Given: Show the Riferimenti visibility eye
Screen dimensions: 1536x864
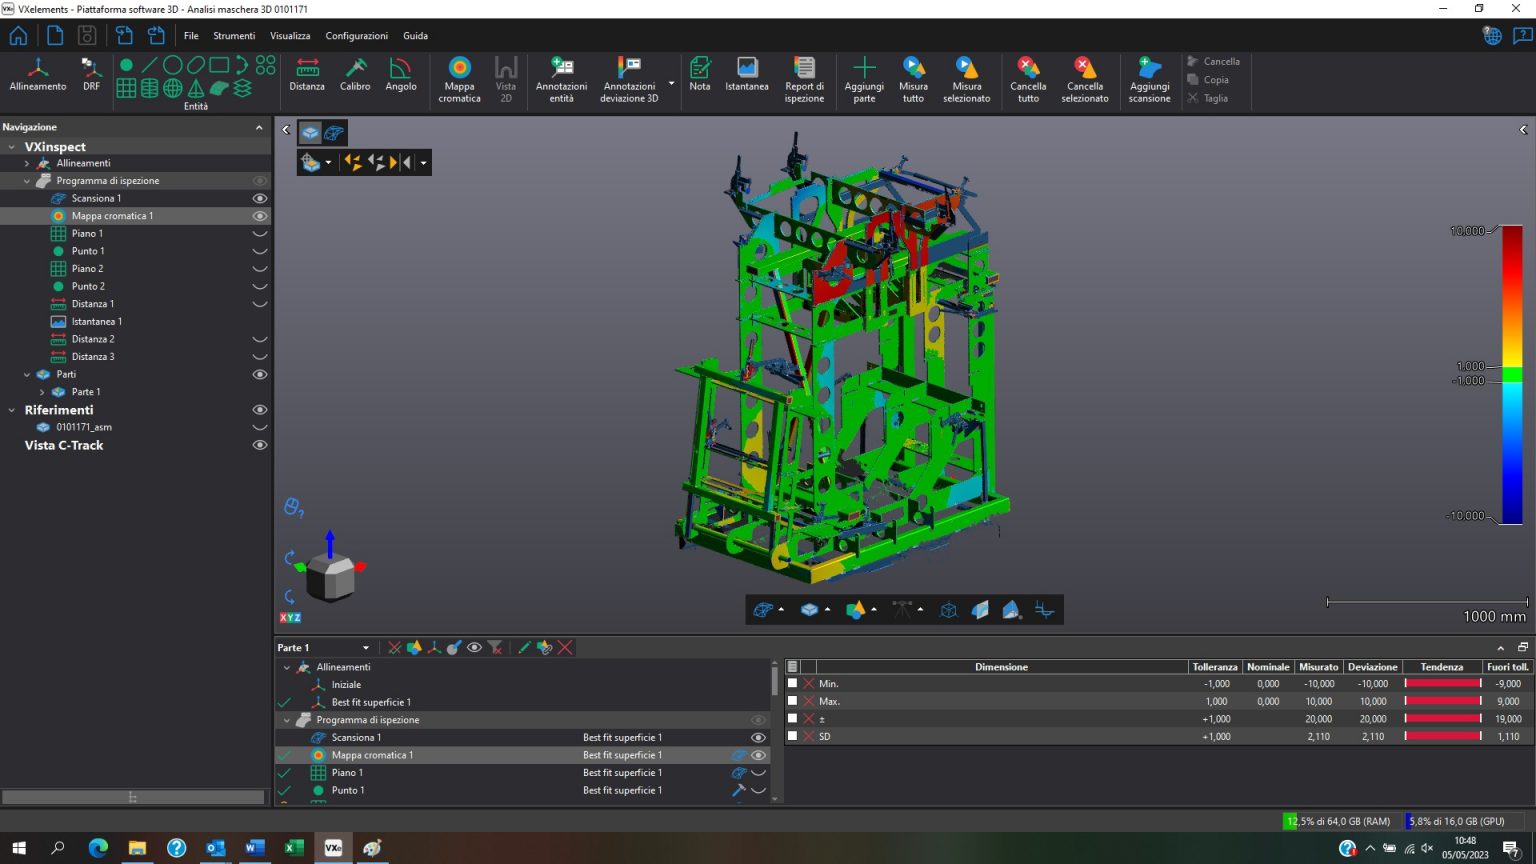Looking at the screenshot, I should point(259,409).
